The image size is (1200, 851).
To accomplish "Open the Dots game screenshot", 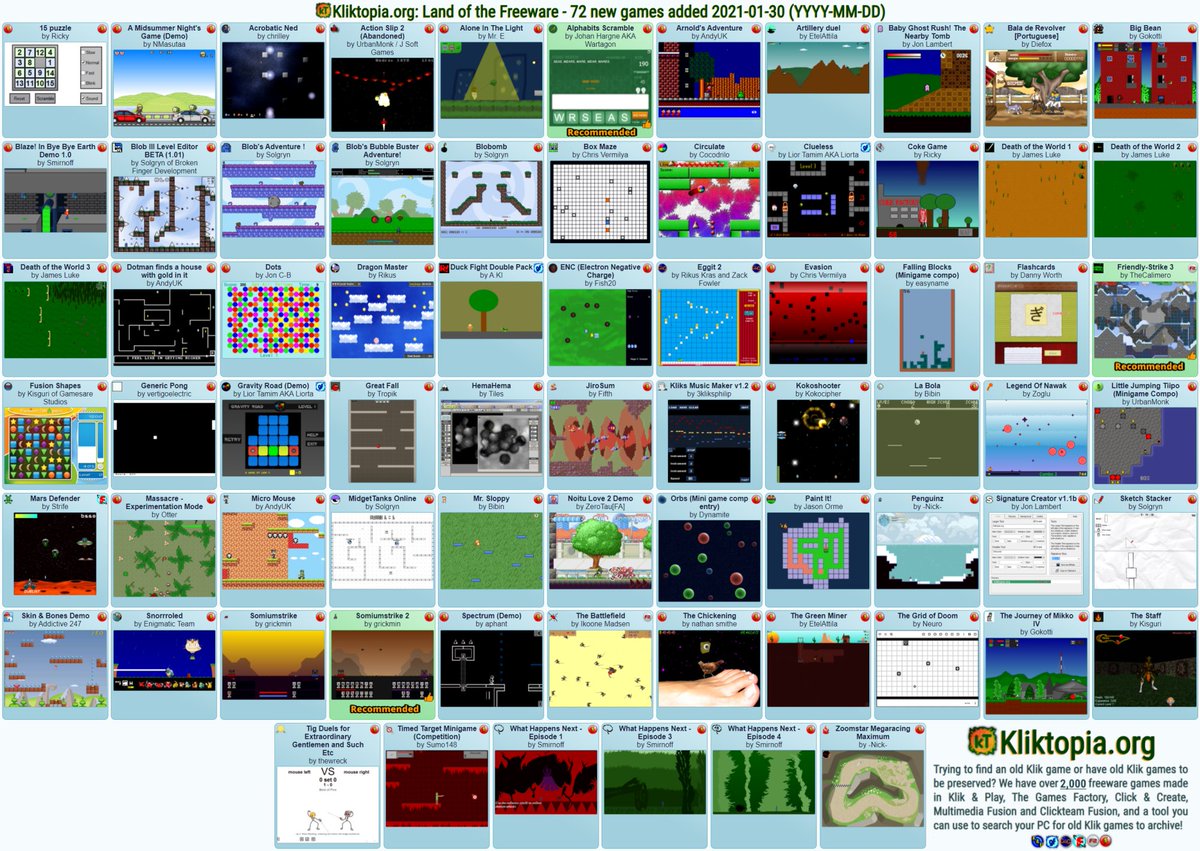I will click(x=273, y=319).
